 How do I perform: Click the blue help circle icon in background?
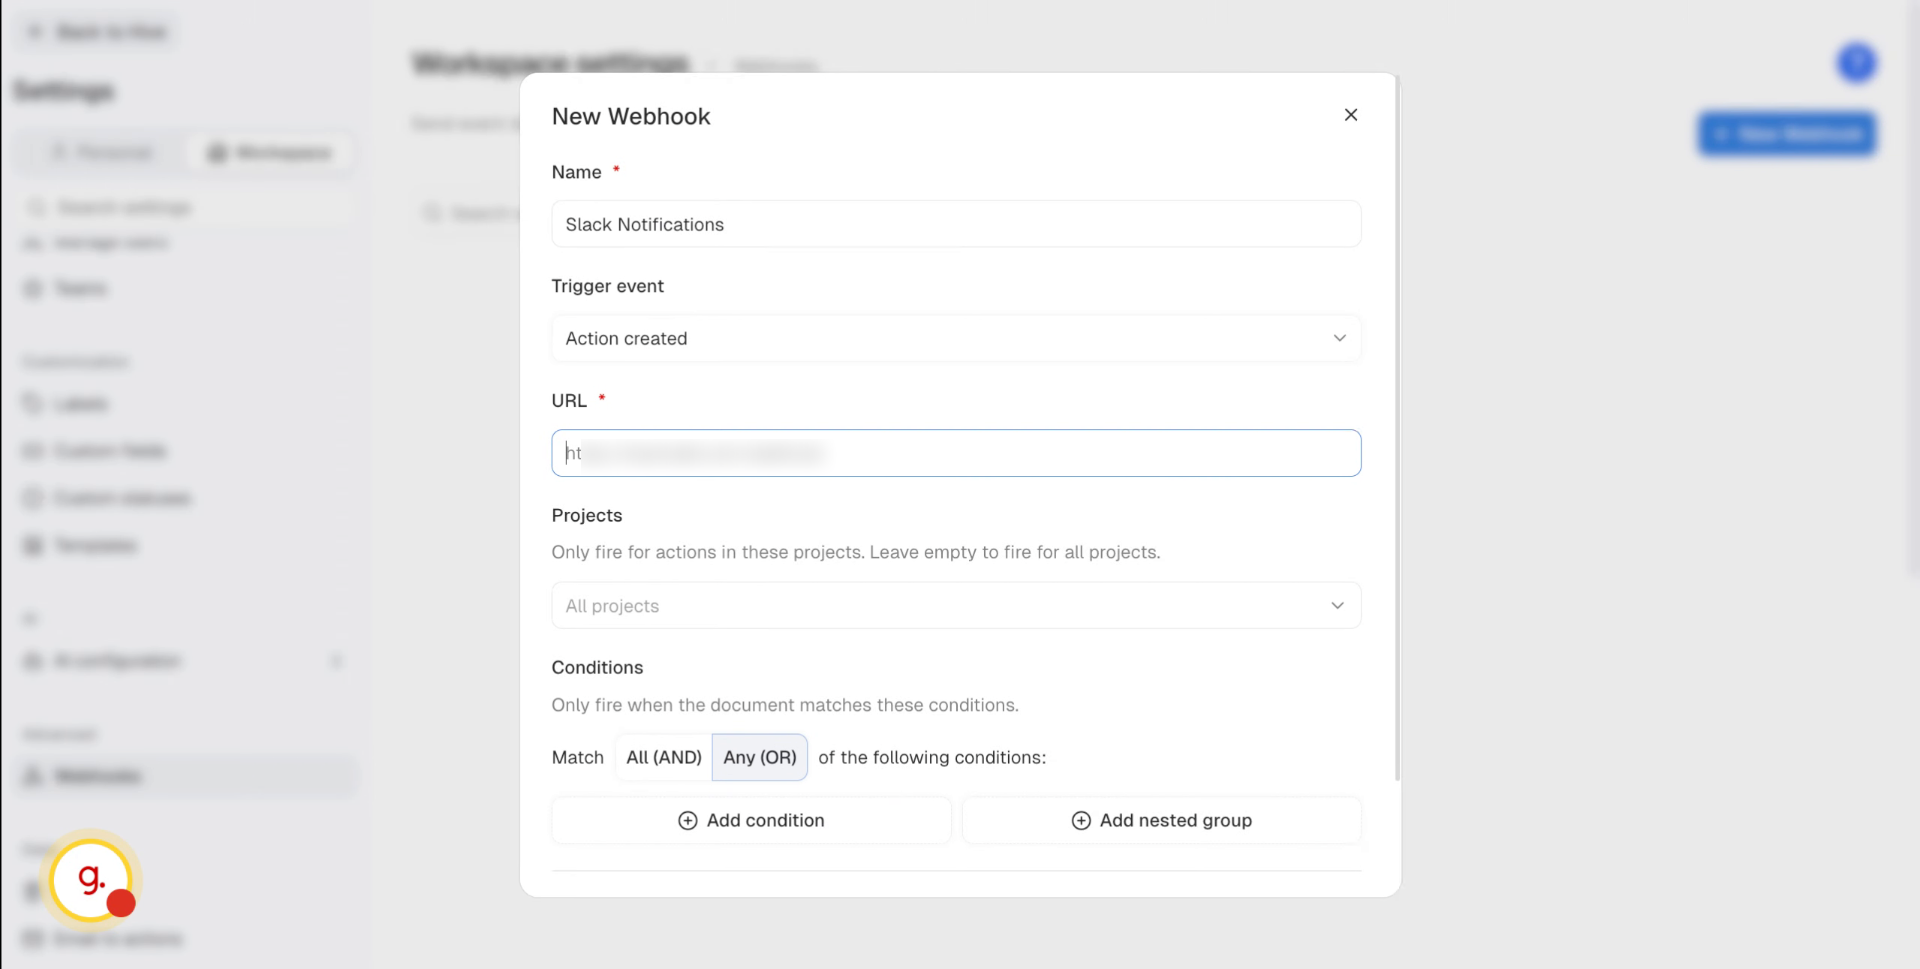(1856, 63)
